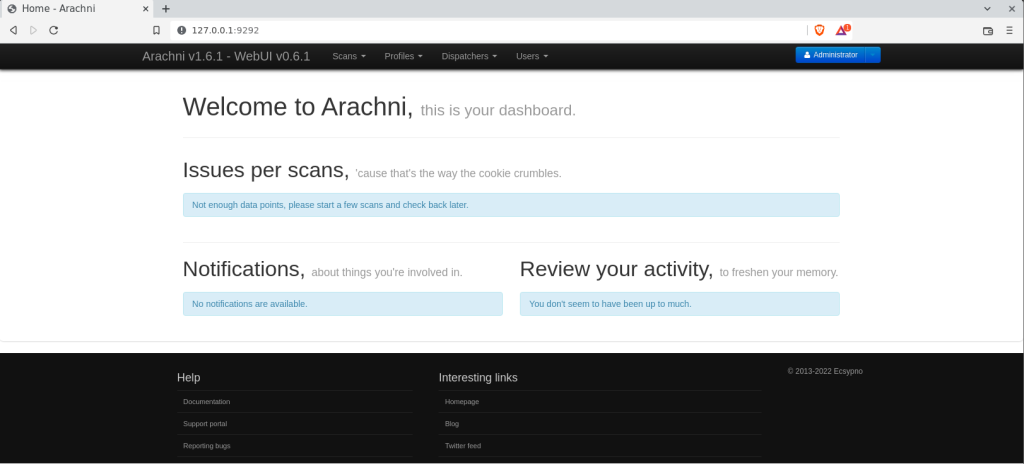The width and height of the screenshot is (1024, 464).
Task: Click the 'Welcome to Arachni,' heading
Action: (x=298, y=107)
